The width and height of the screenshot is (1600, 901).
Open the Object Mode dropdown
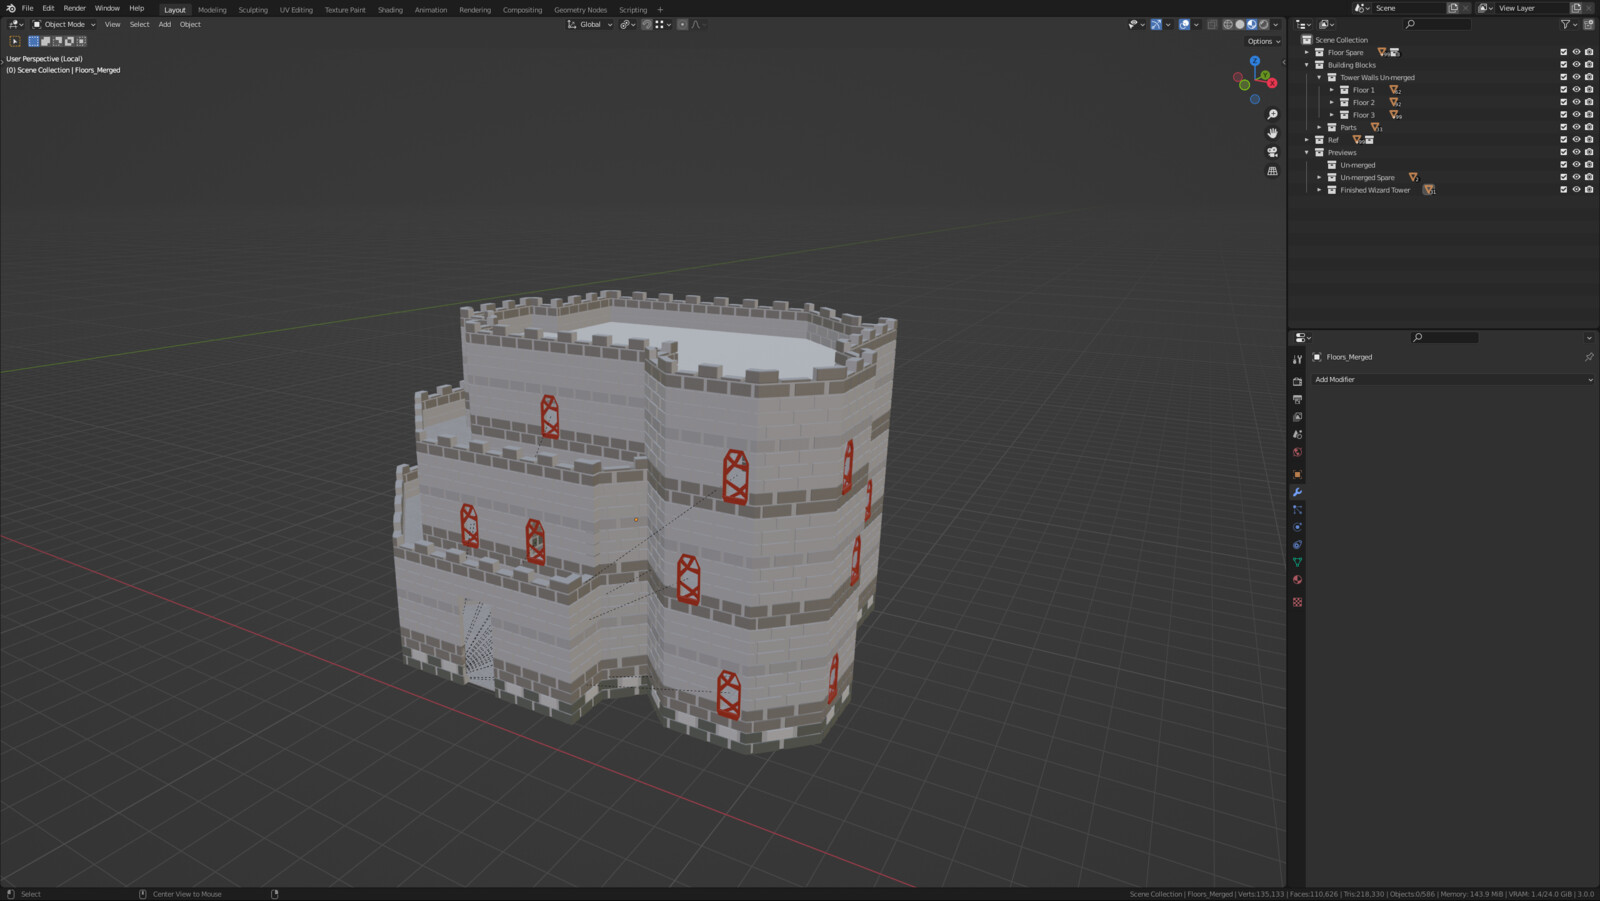point(64,24)
